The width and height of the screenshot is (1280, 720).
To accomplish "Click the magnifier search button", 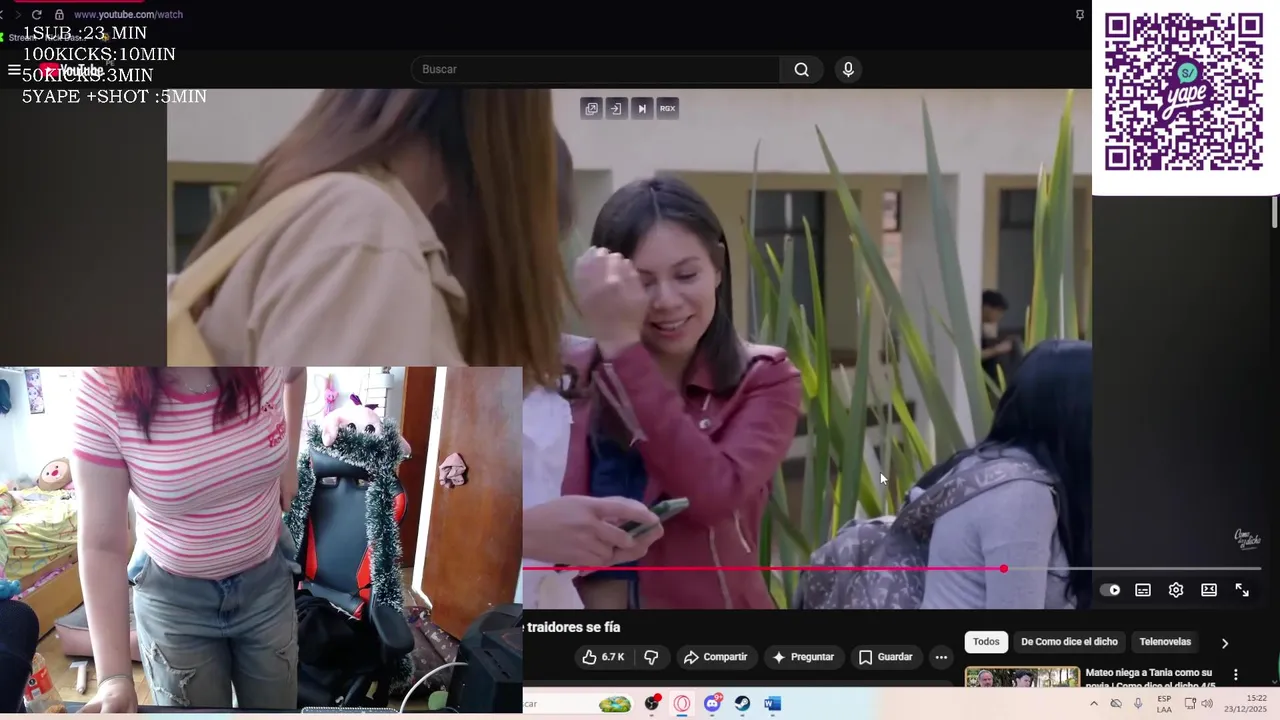I will pyautogui.click(x=802, y=69).
